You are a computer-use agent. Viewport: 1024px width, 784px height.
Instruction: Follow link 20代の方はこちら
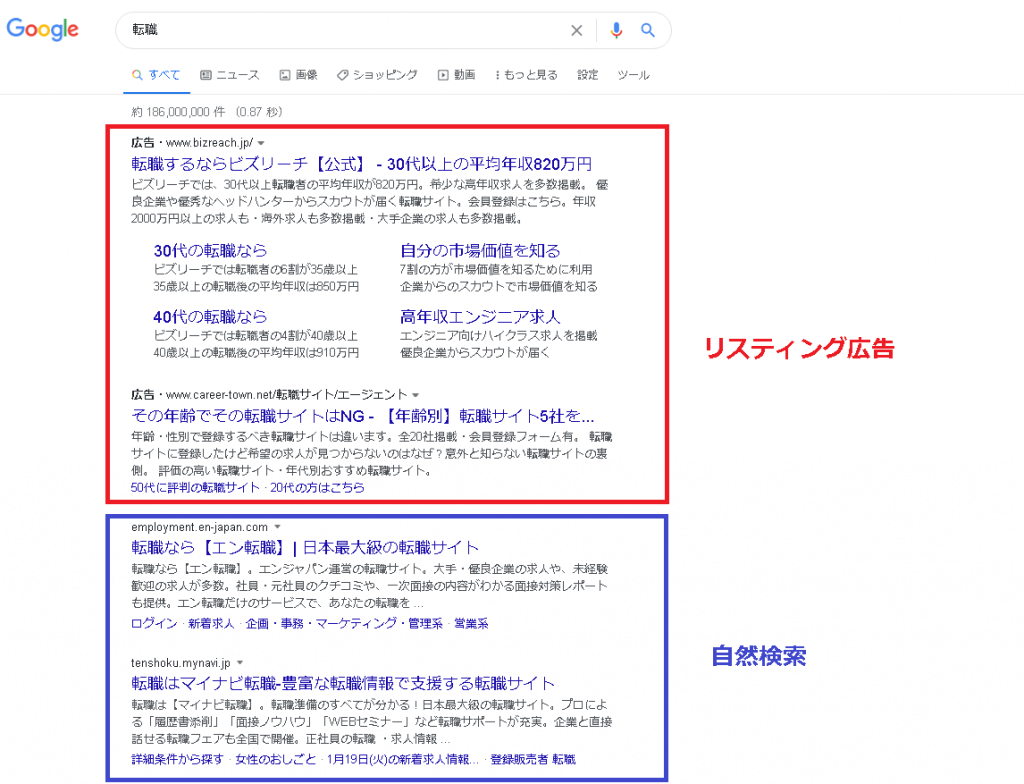point(317,487)
